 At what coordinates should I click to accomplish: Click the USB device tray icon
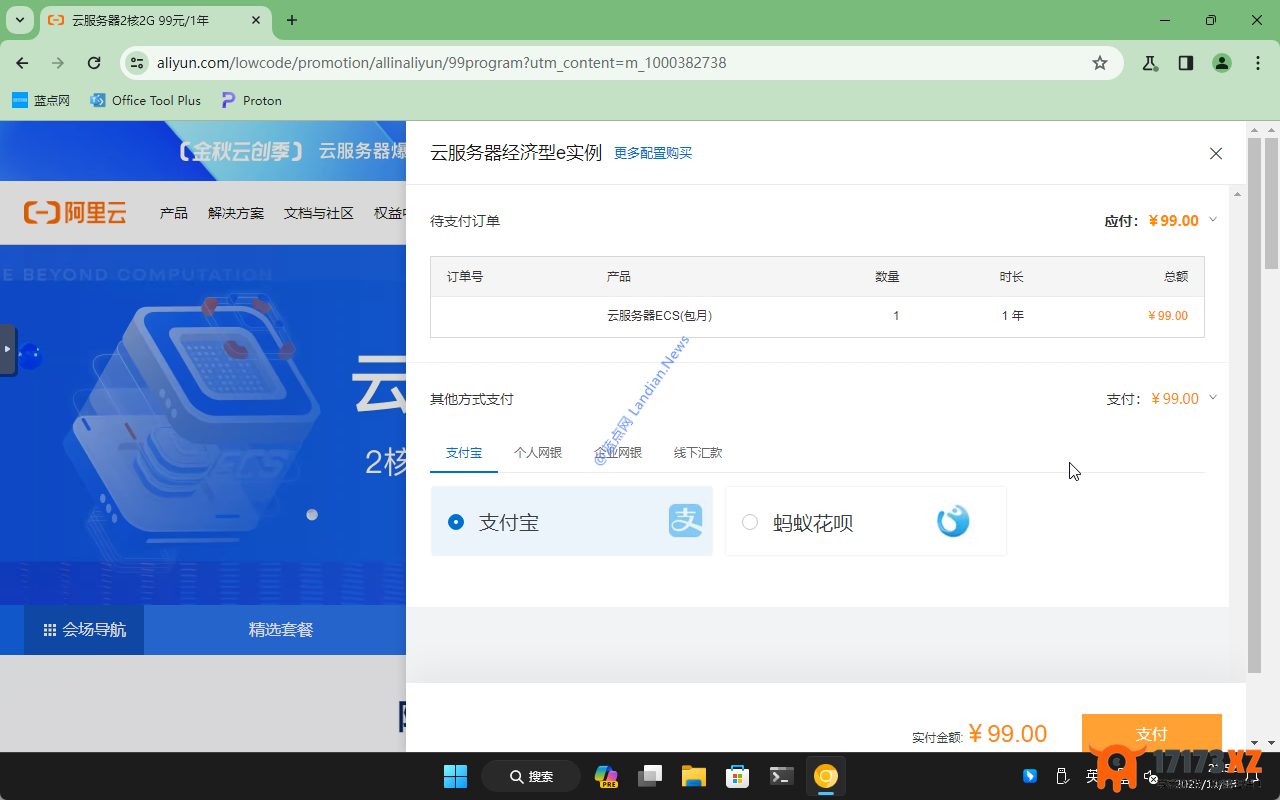pos(1062,776)
